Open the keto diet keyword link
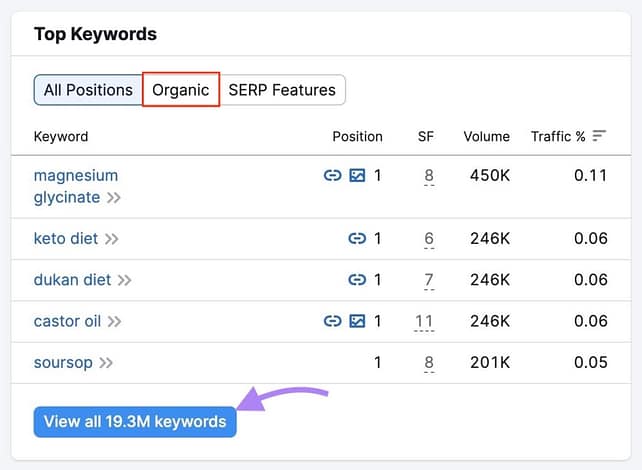The width and height of the screenshot is (642, 470). [x=67, y=239]
